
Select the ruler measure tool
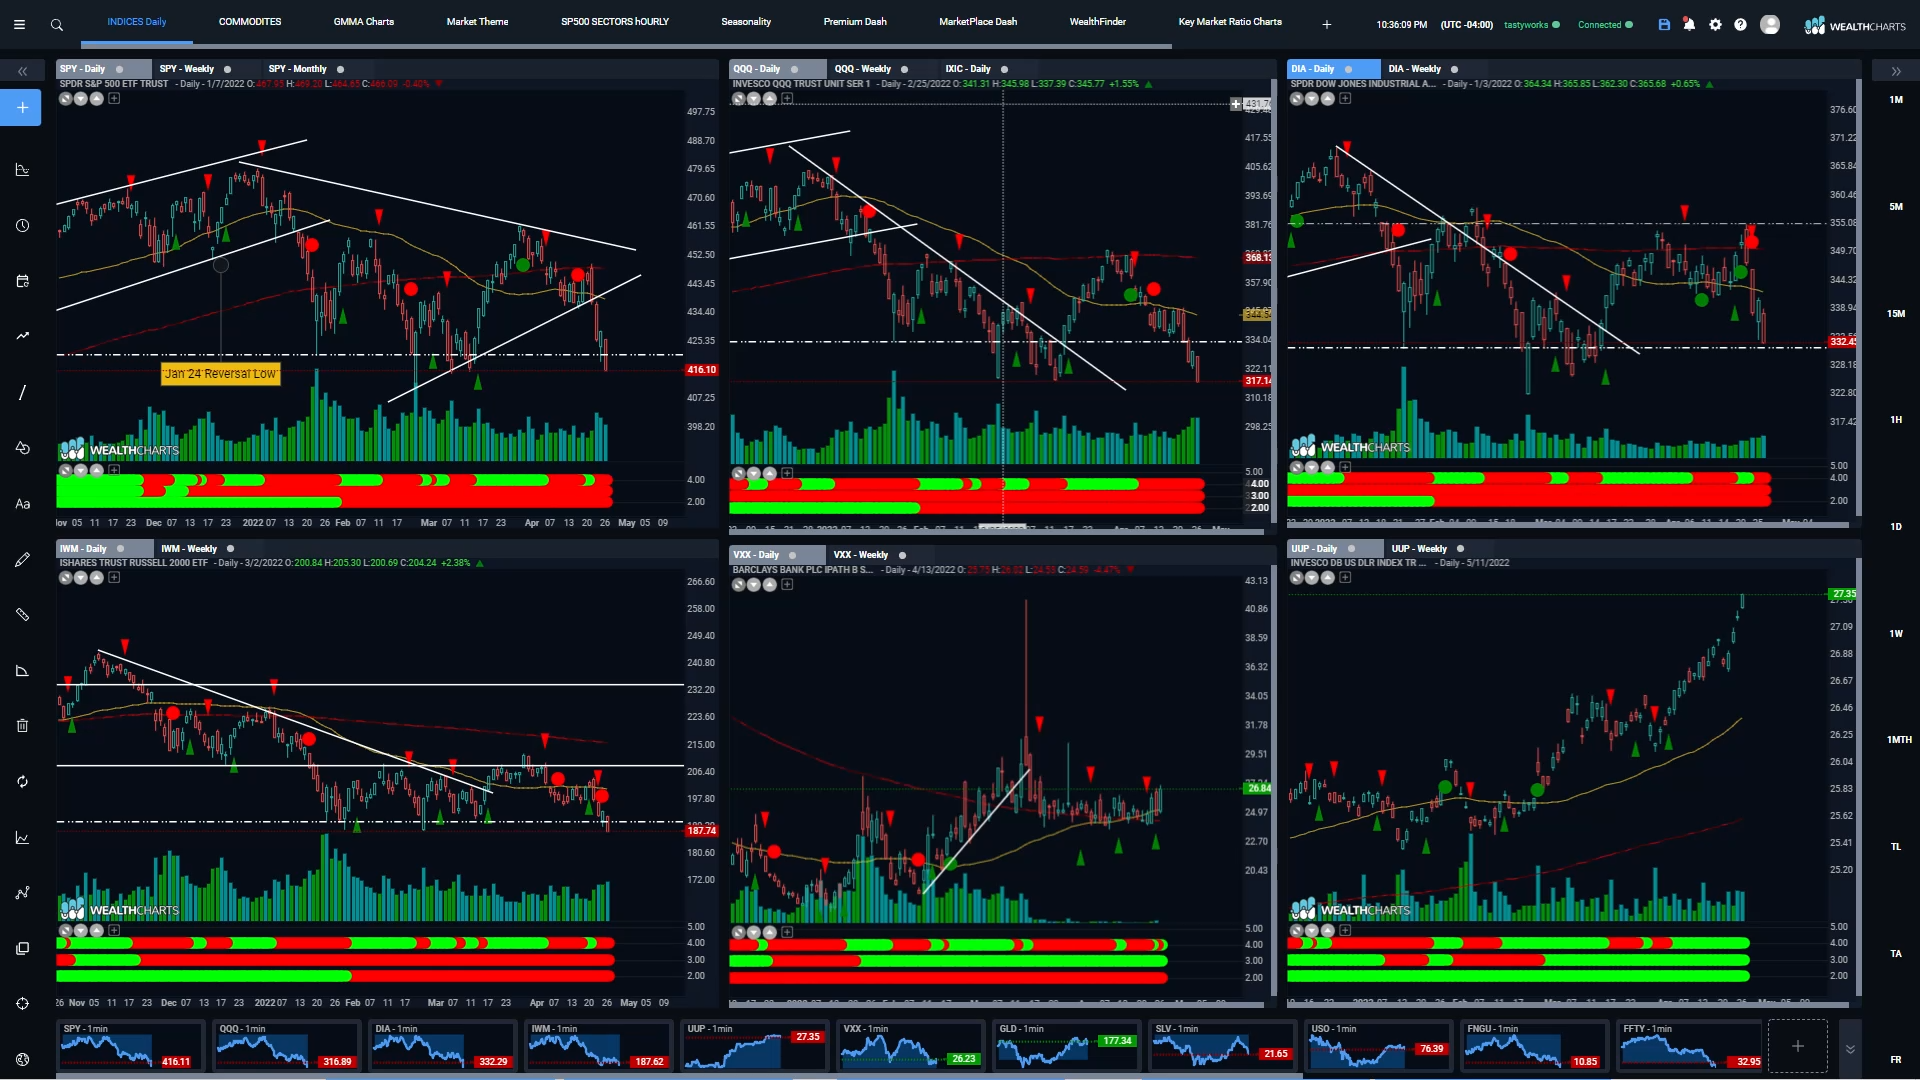coord(22,615)
